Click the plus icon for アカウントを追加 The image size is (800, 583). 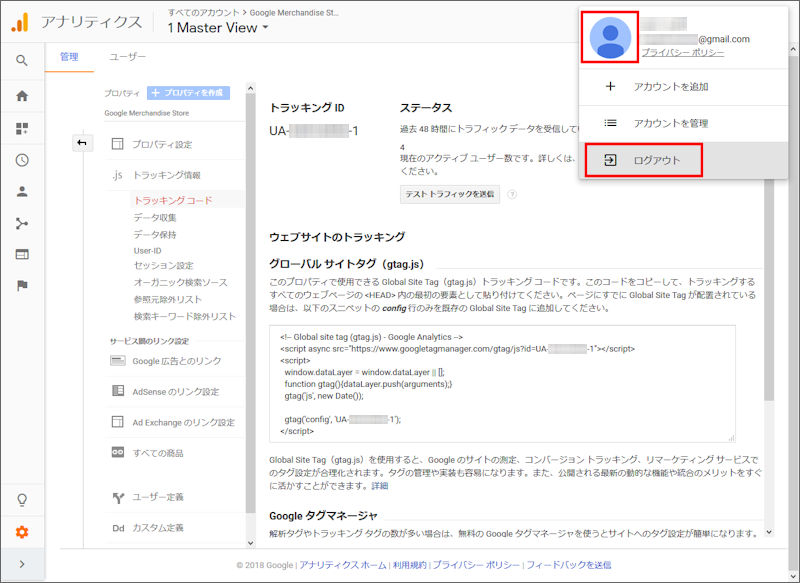tap(610, 87)
